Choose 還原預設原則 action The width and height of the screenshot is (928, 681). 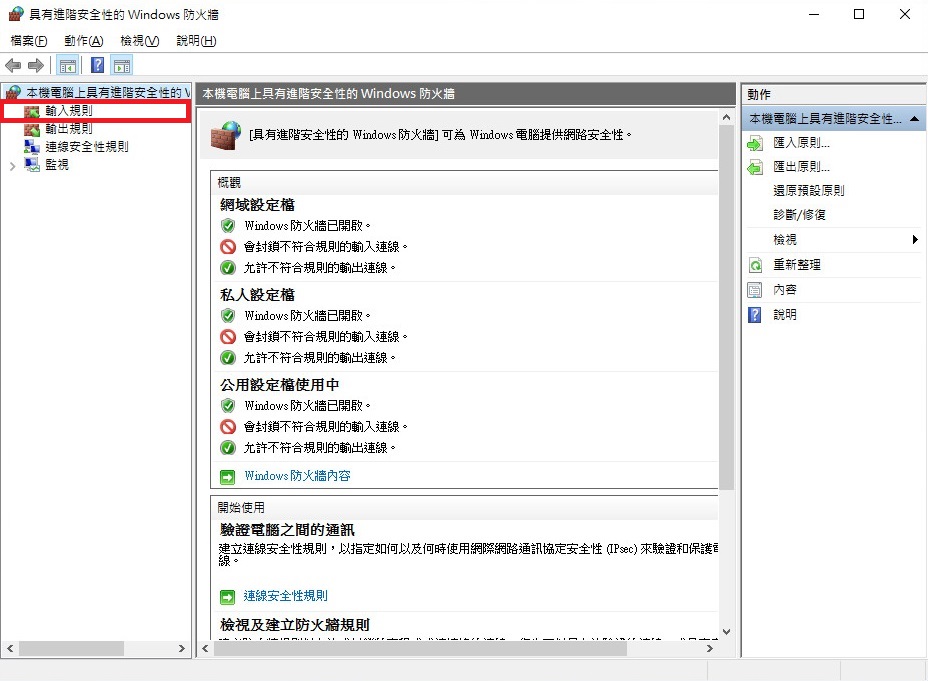point(808,191)
